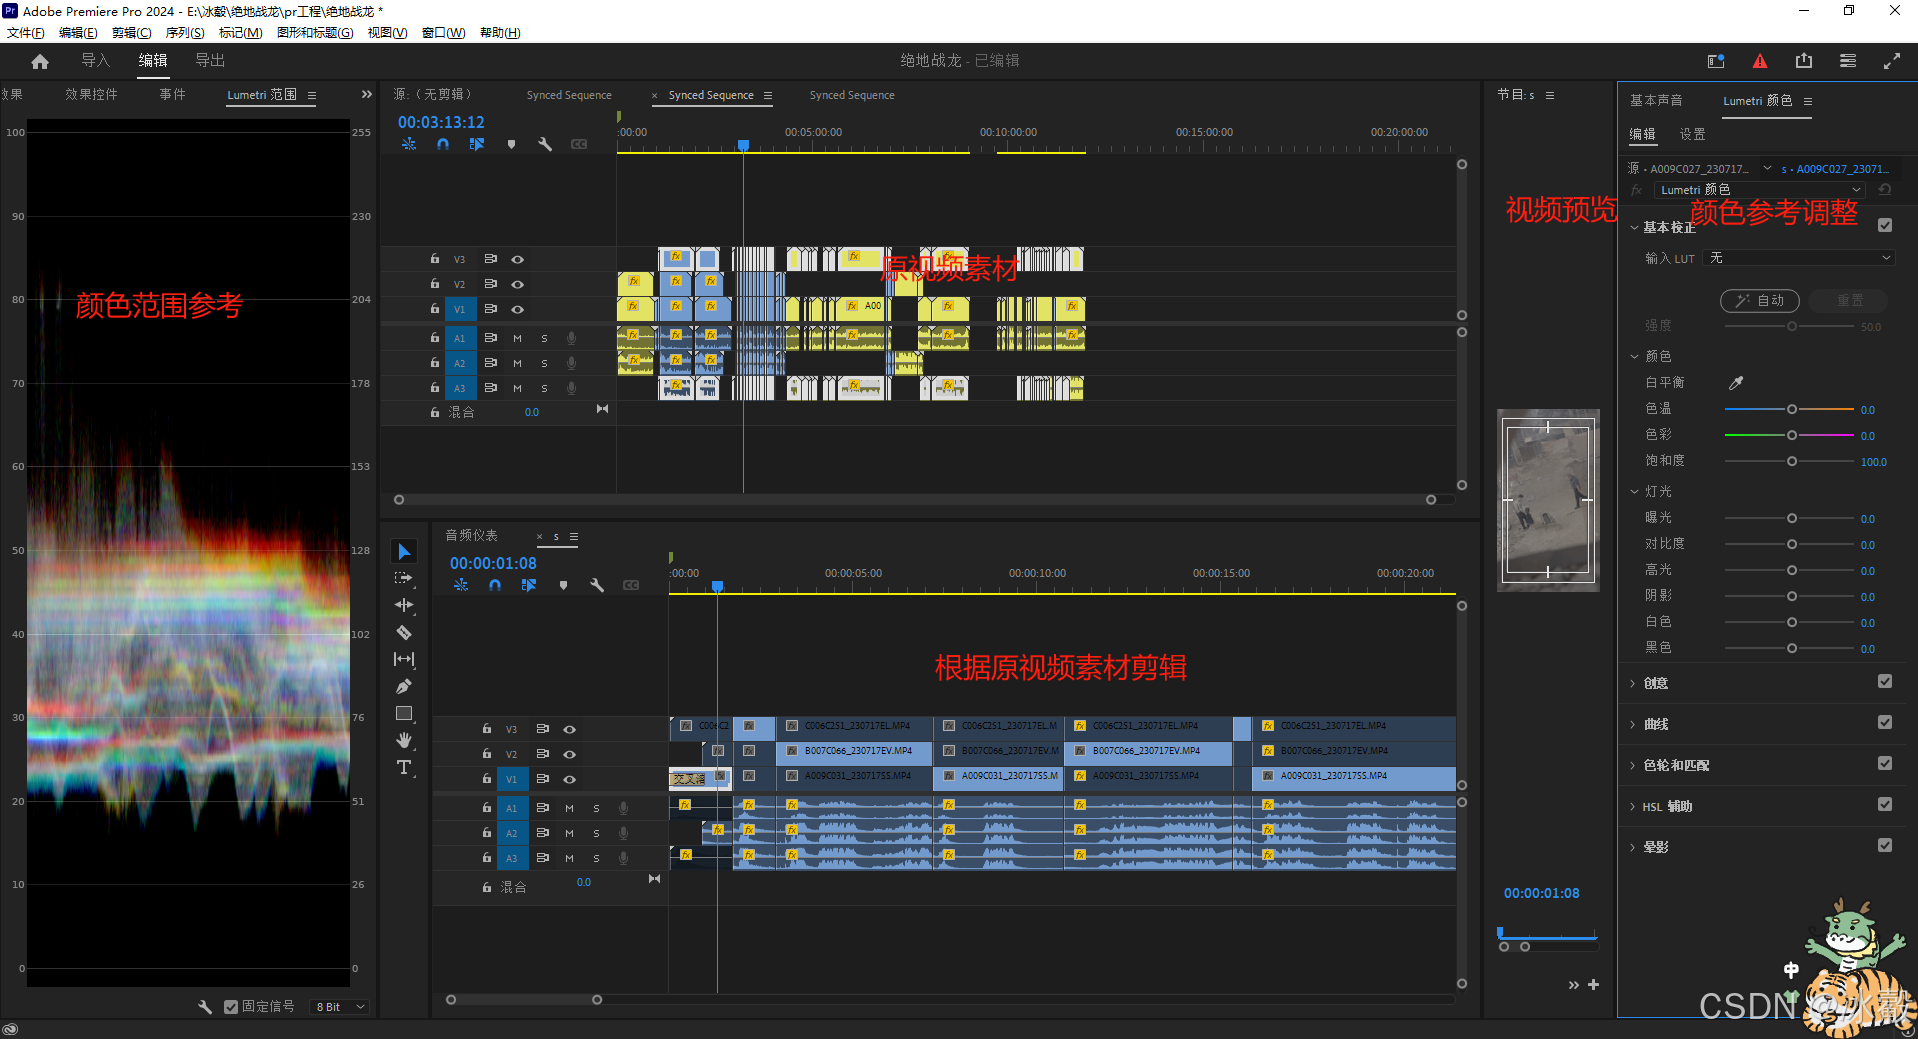The image size is (1918, 1039).
Task: Toggle V1 track visibility in lower timeline
Action: click(570, 779)
